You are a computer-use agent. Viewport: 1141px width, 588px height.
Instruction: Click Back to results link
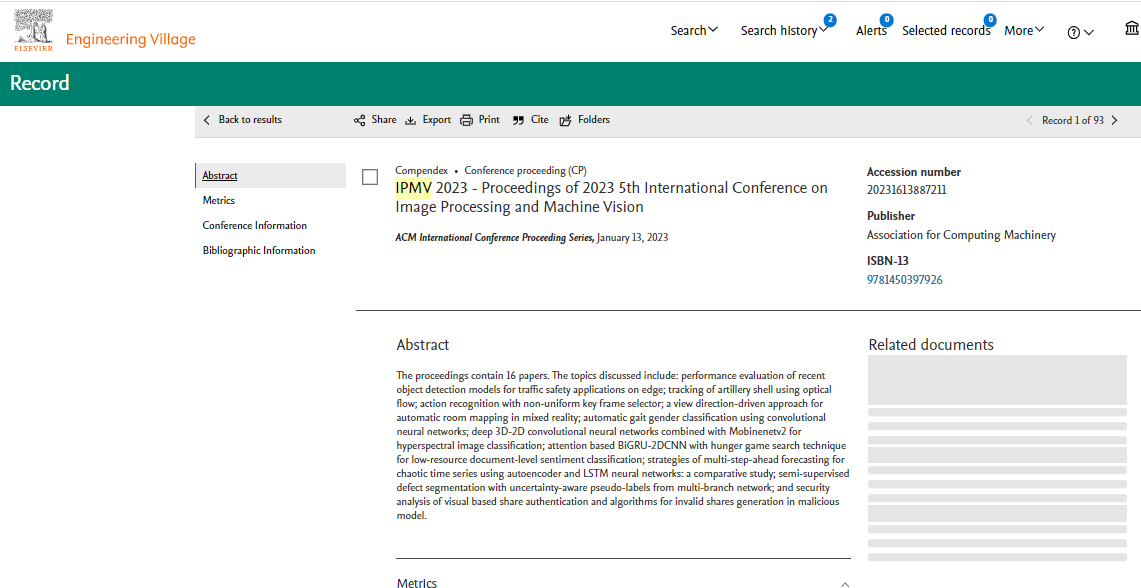tap(242, 120)
